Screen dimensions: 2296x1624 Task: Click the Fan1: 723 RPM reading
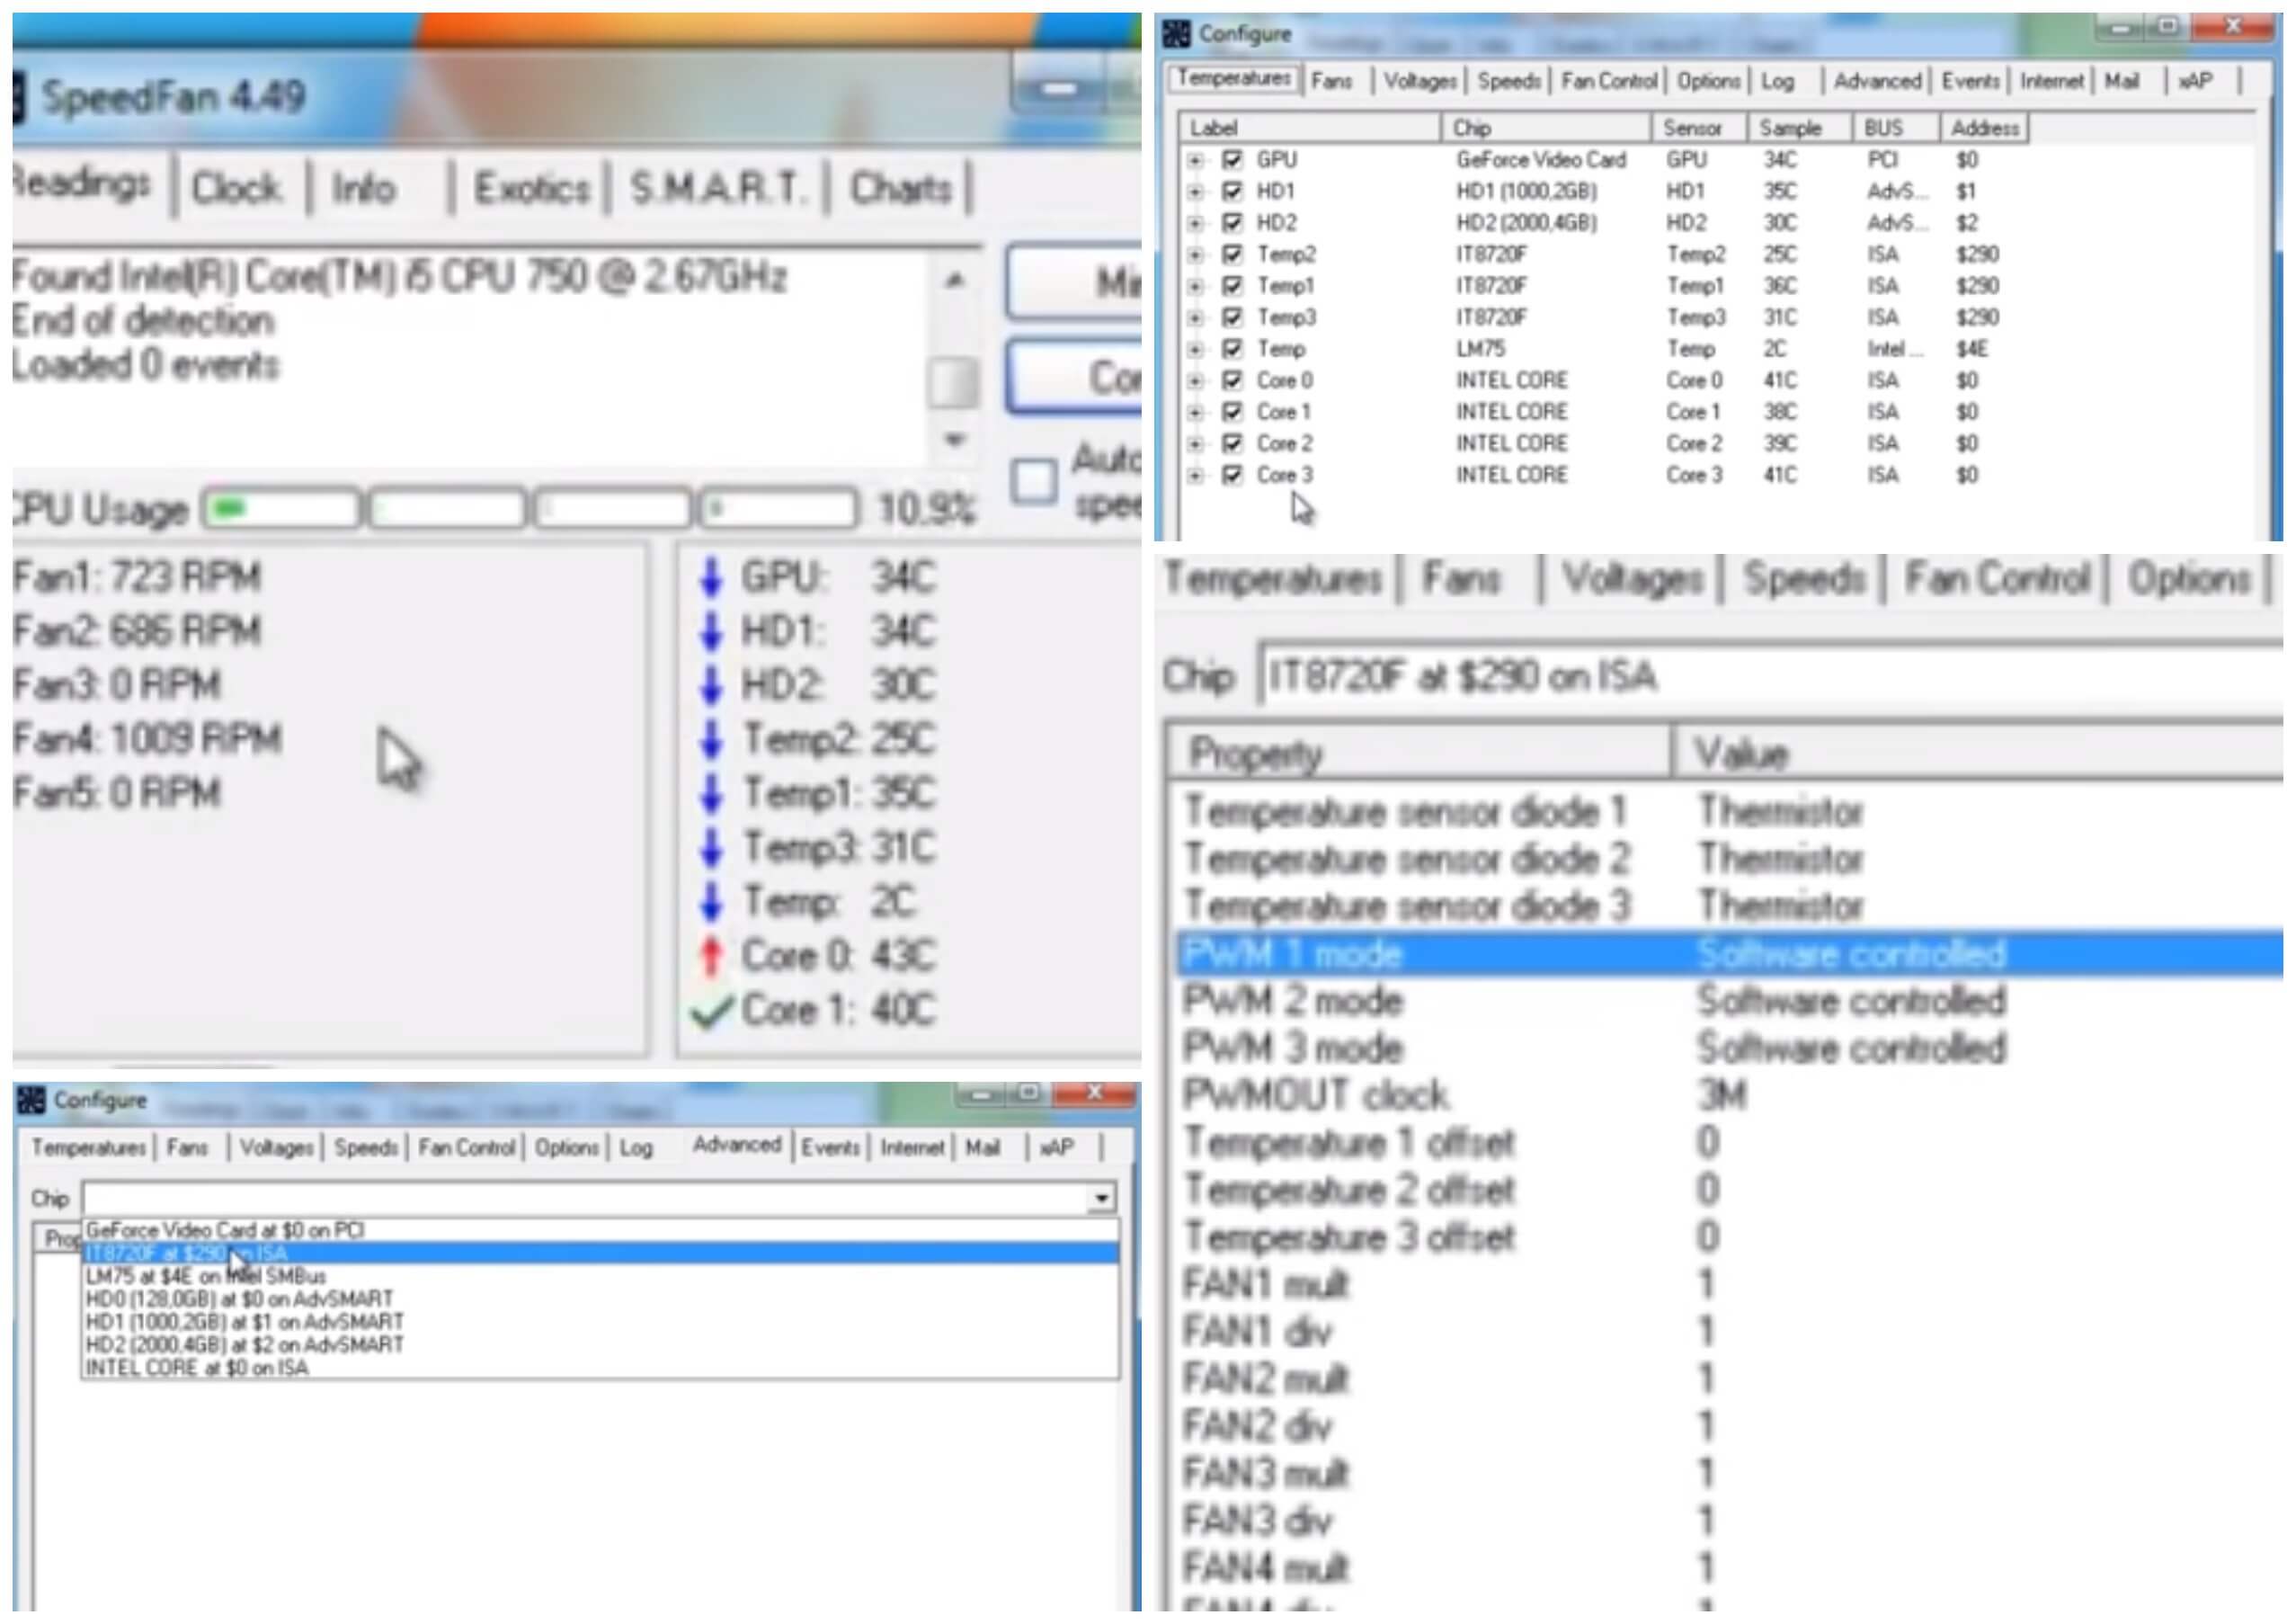pyautogui.click(x=138, y=578)
